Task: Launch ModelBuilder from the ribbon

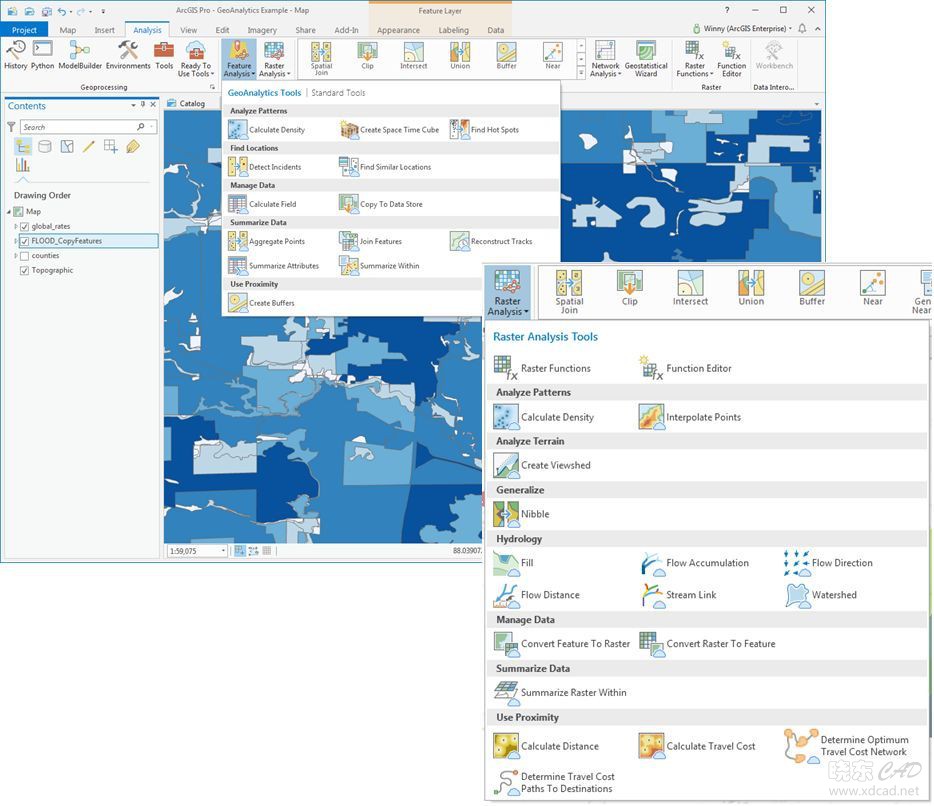Action: coord(80,55)
